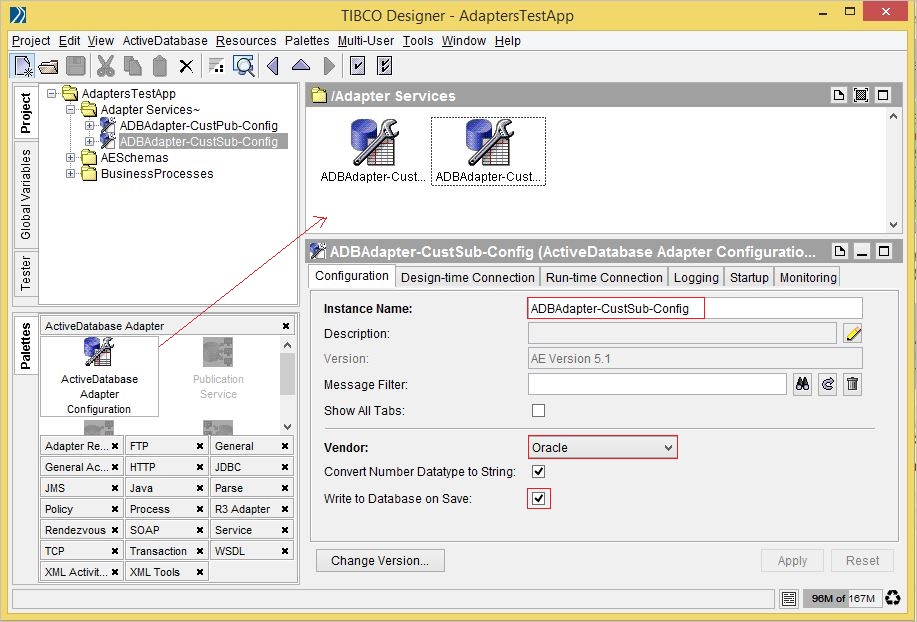Switch to Run-time Connection tab
Screen dimensions: 917x622
pos(604,278)
